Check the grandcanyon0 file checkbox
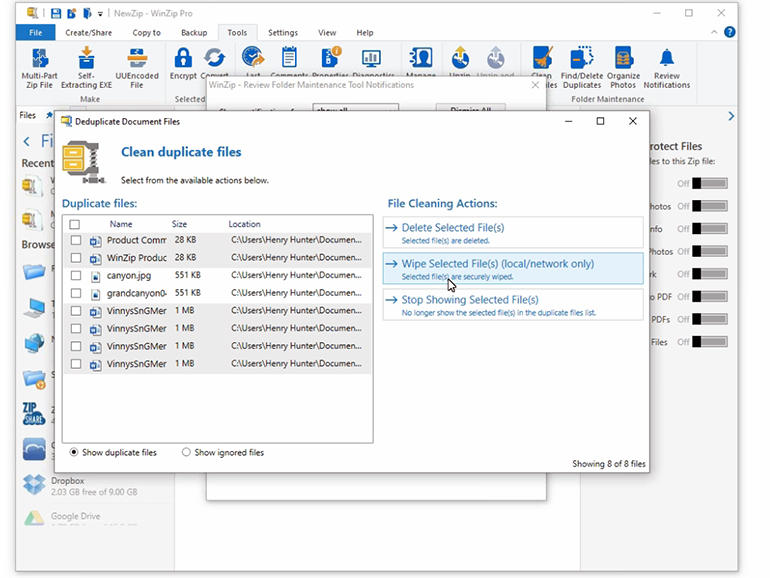The height and width of the screenshot is (578, 770). click(76, 293)
